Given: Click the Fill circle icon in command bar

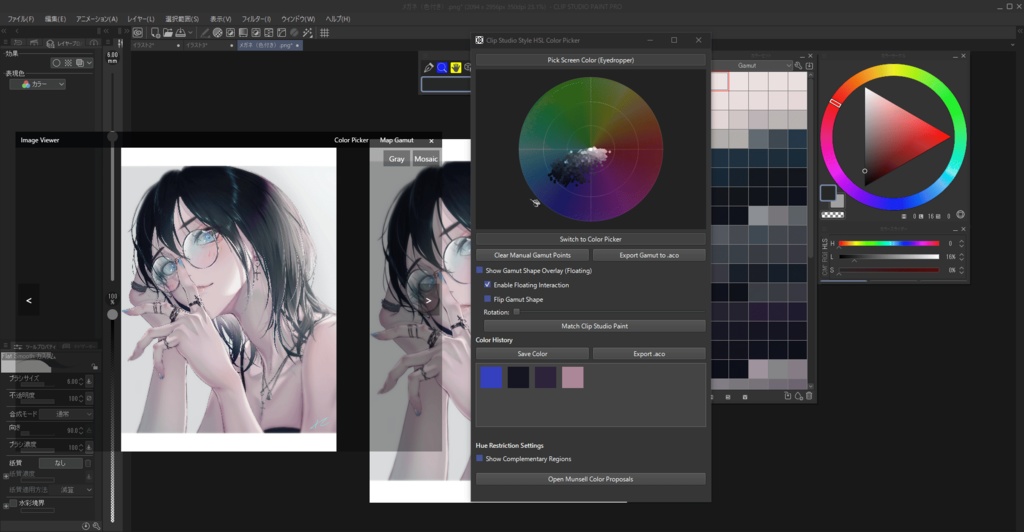Looking at the screenshot, I should (x=218, y=33).
